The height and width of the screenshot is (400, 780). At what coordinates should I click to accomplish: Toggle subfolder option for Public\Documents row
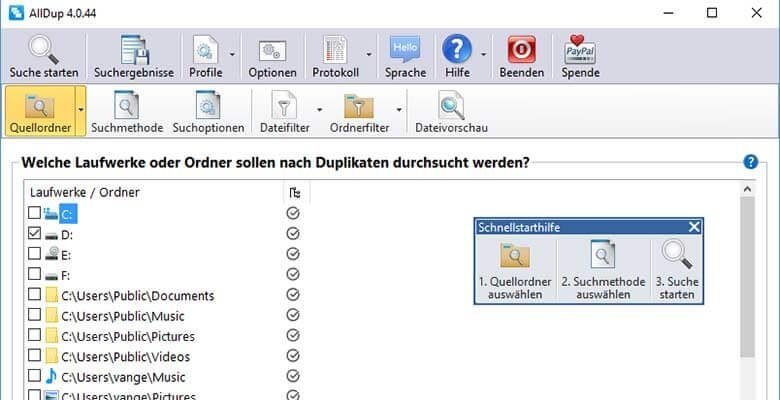[293, 295]
